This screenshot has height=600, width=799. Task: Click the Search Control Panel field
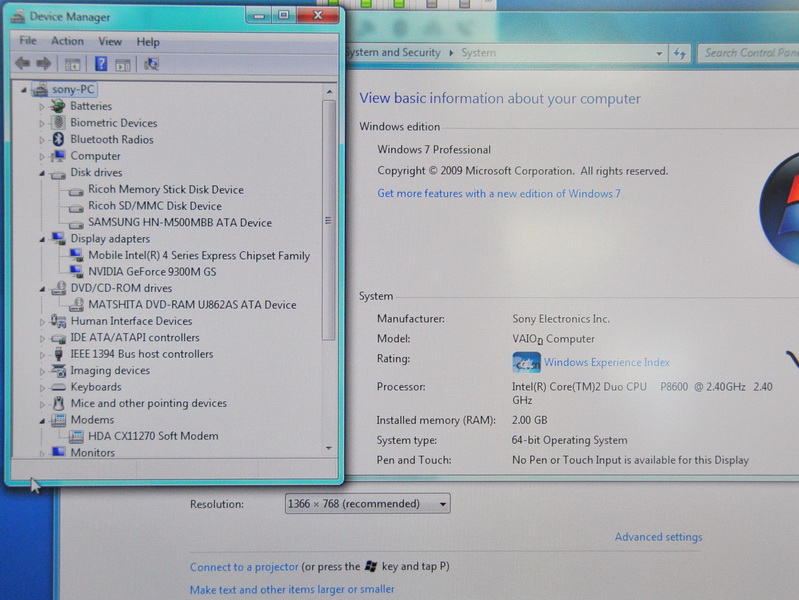pos(749,53)
